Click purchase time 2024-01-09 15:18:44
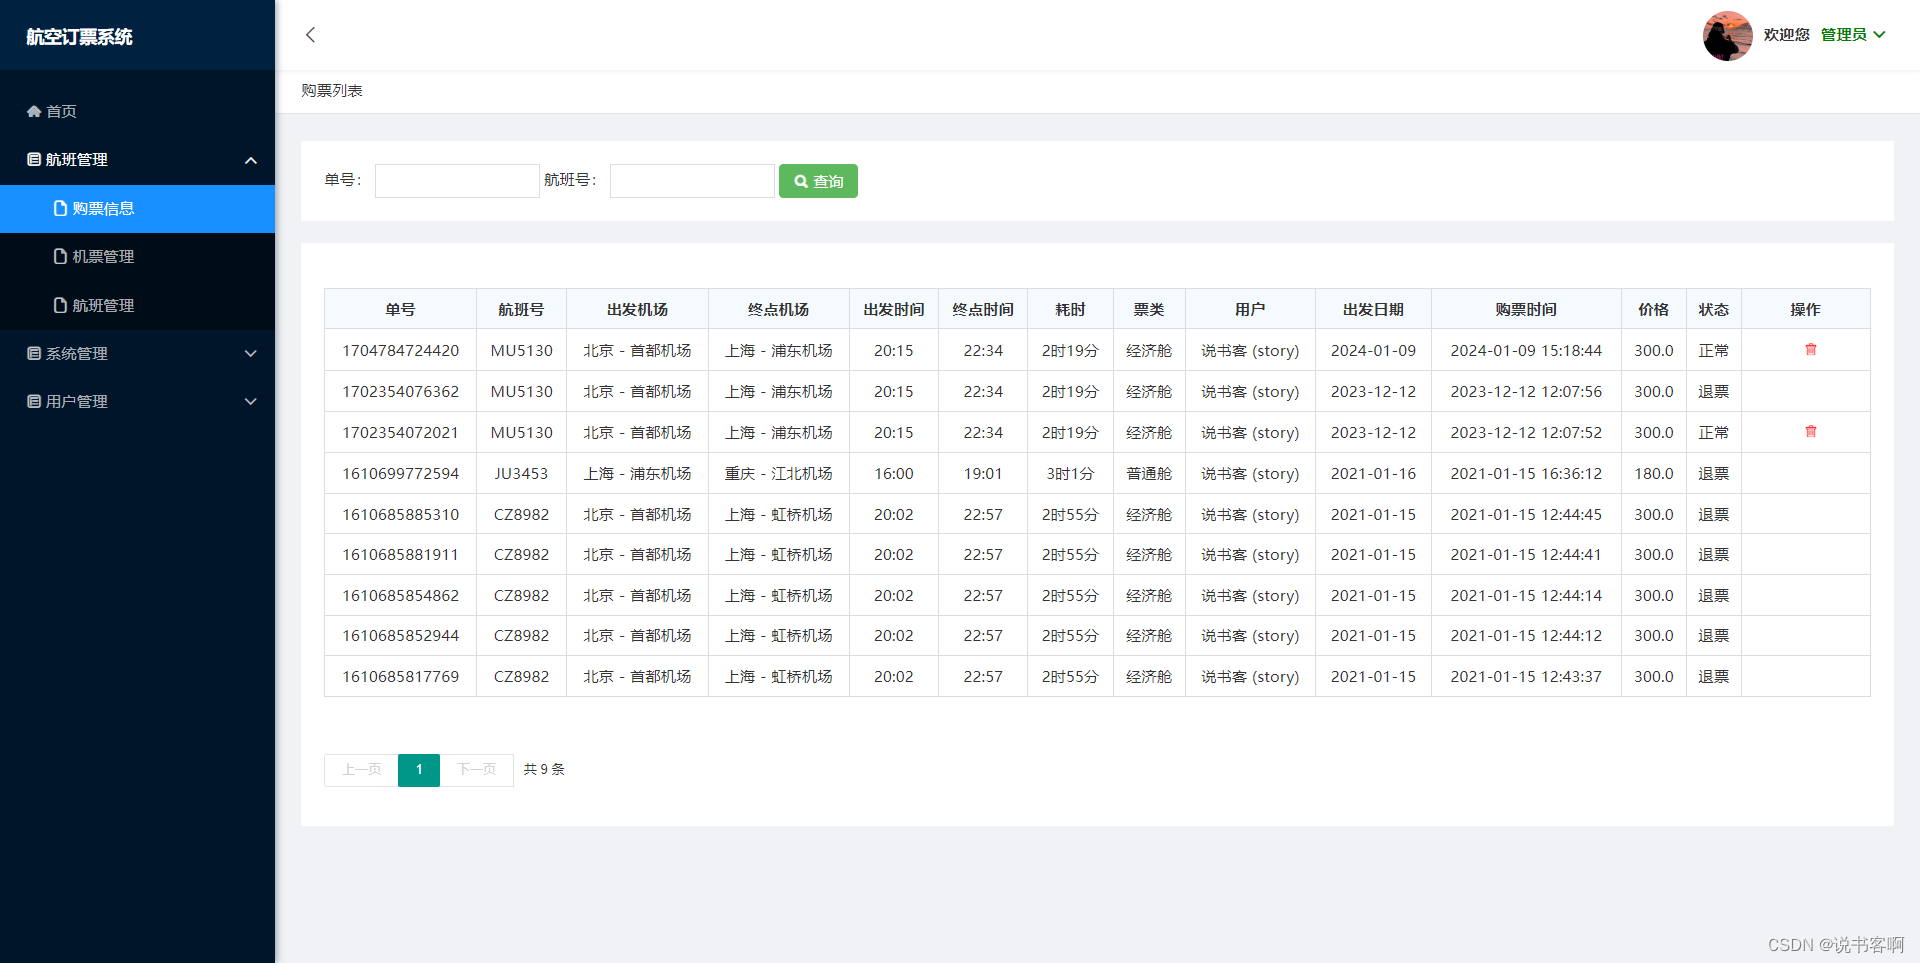 [1526, 351]
